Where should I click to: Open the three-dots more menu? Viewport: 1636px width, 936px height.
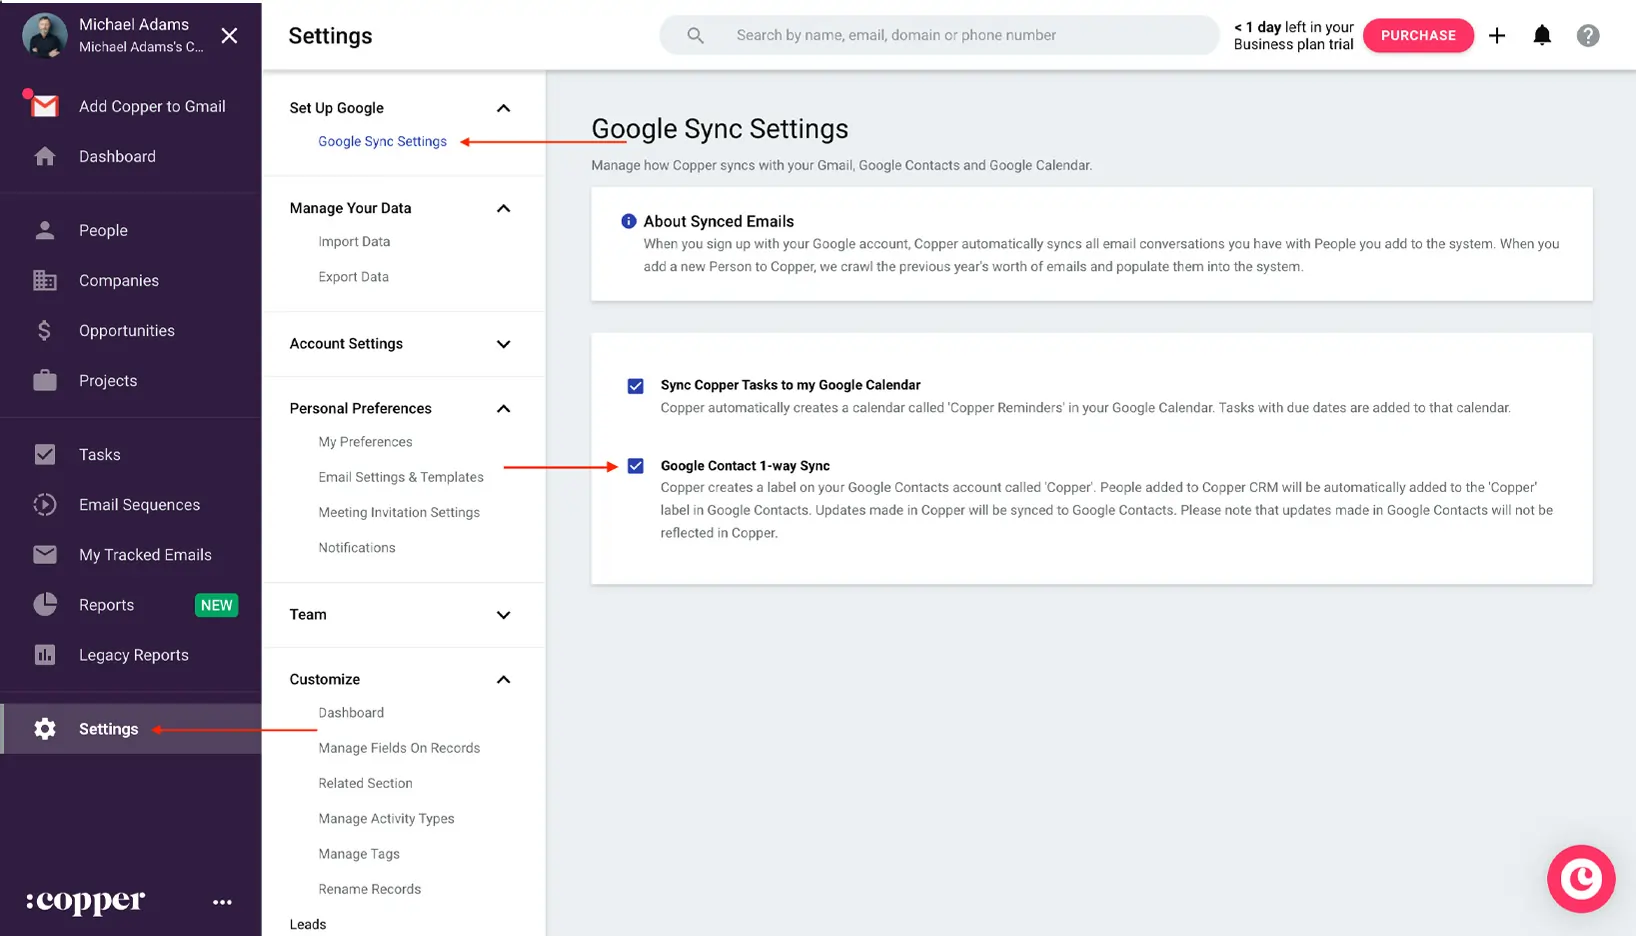(222, 902)
